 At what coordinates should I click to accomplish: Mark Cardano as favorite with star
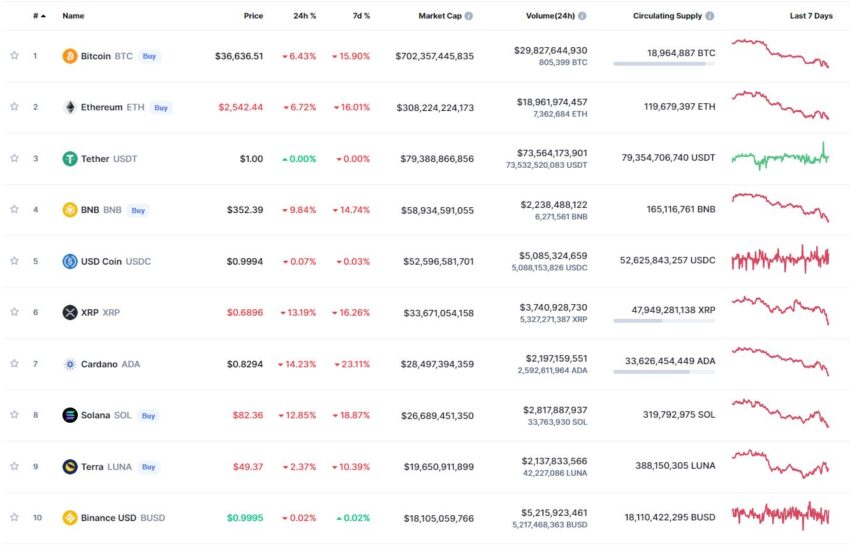15,363
